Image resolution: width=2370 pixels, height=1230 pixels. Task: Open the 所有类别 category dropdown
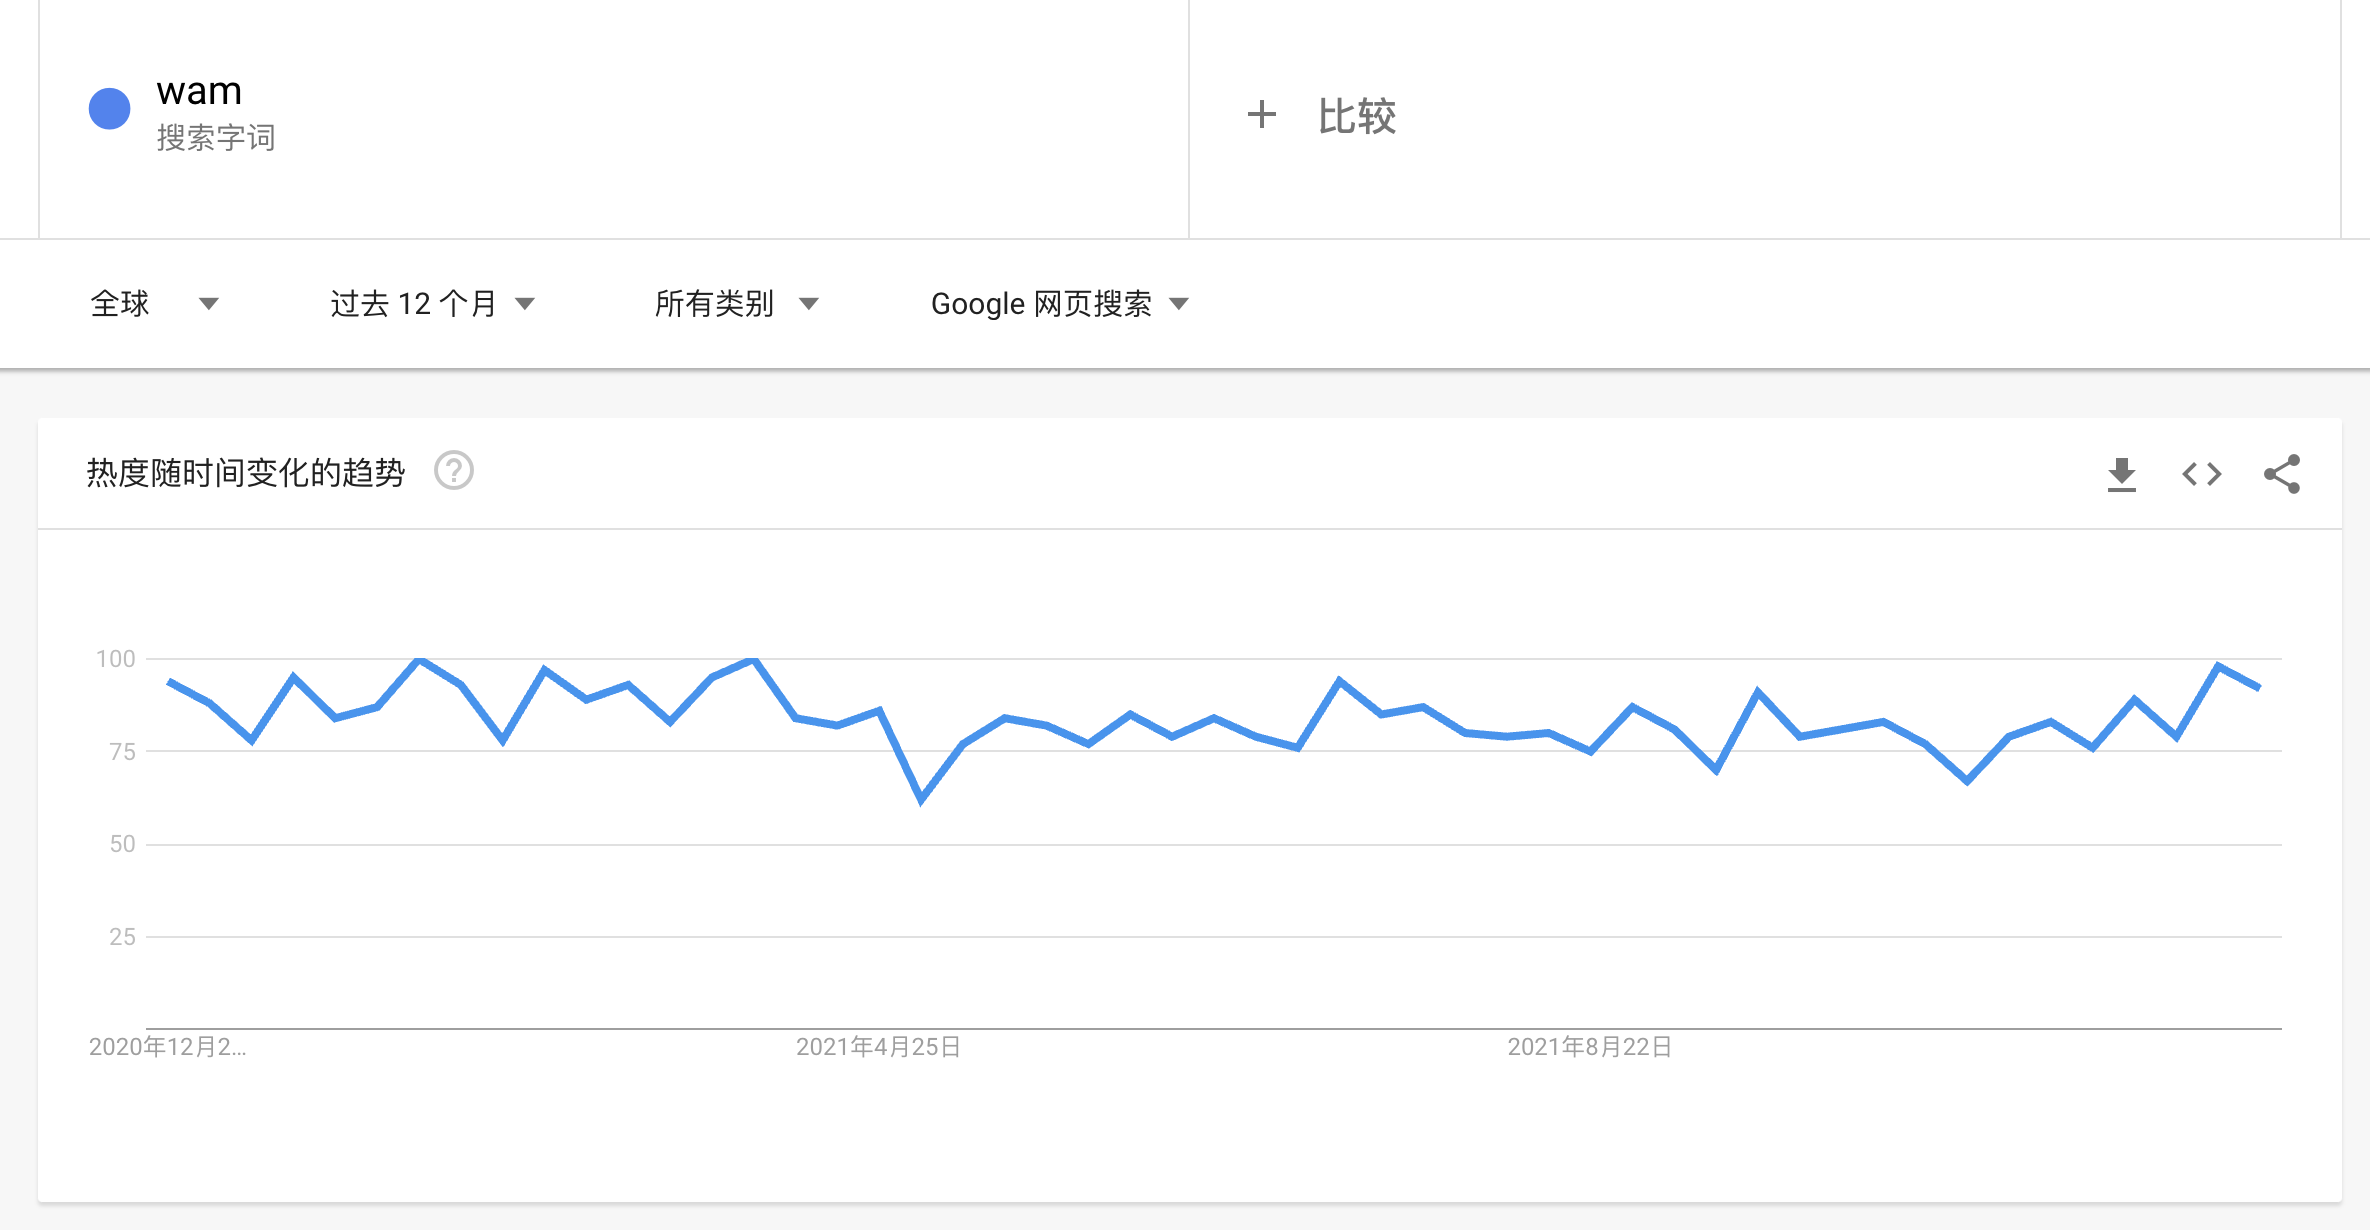click(736, 304)
